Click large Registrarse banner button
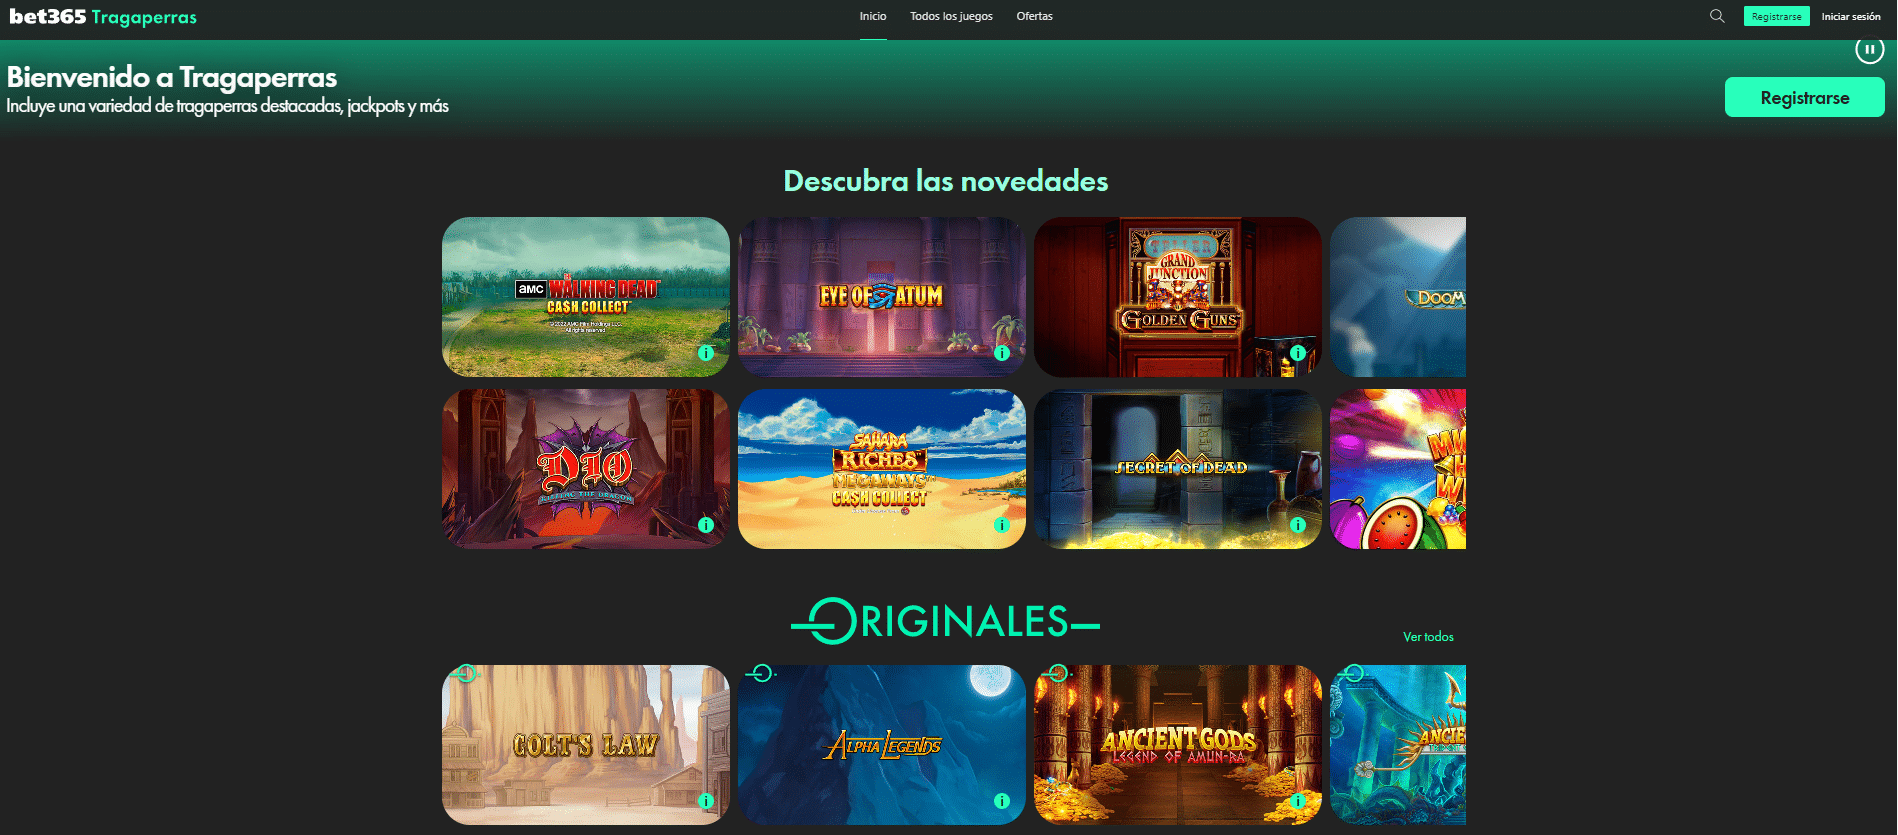The width and height of the screenshot is (1898, 835). click(x=1805, y=97)
